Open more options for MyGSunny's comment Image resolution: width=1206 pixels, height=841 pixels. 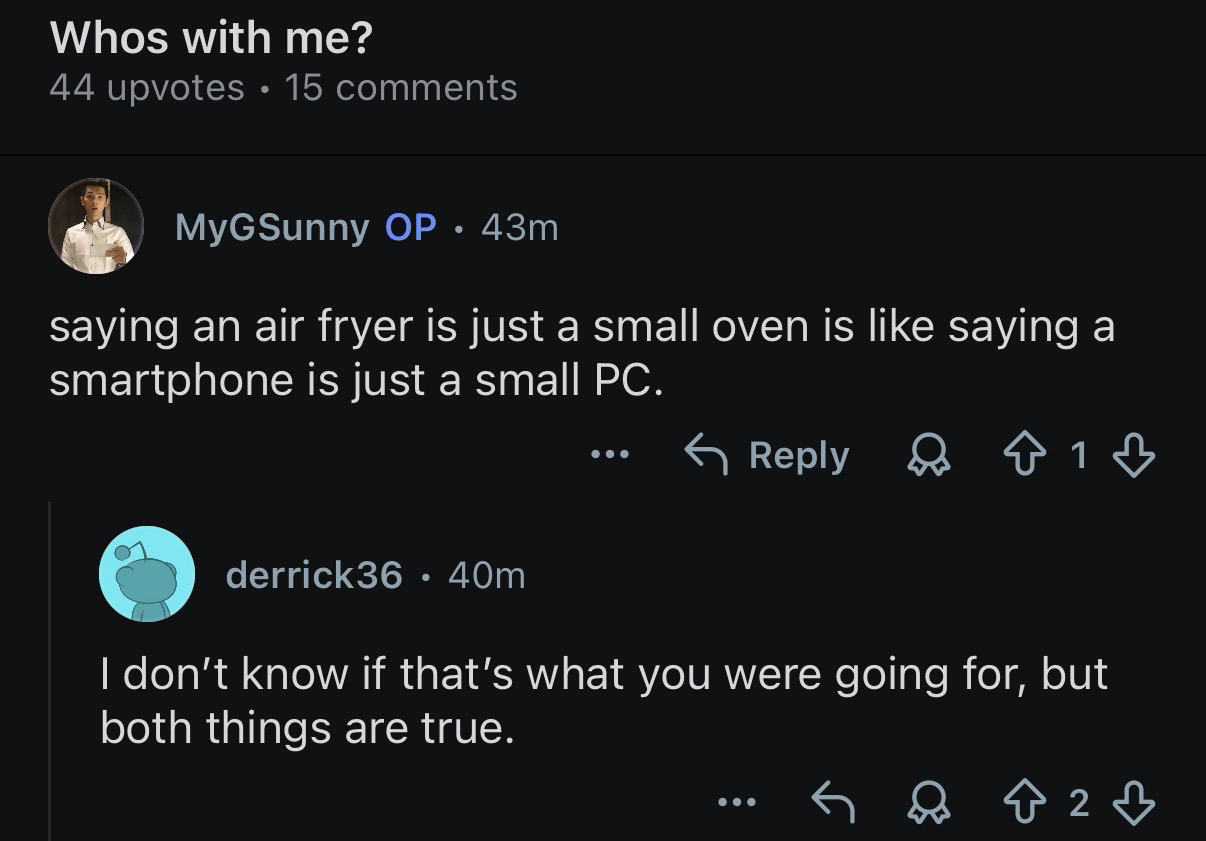pos(608,456)
